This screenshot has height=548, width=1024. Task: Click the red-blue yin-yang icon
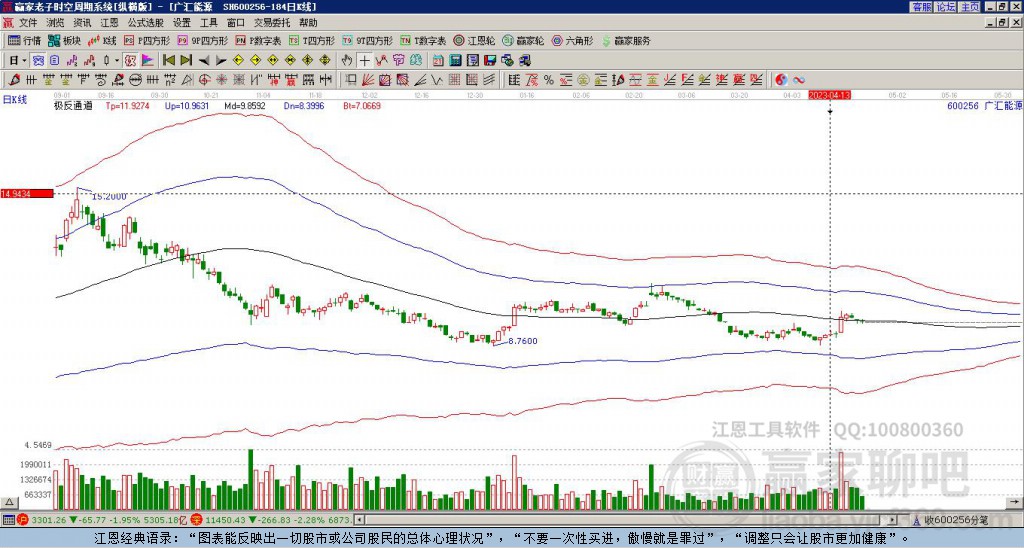(x=781, y=80)
